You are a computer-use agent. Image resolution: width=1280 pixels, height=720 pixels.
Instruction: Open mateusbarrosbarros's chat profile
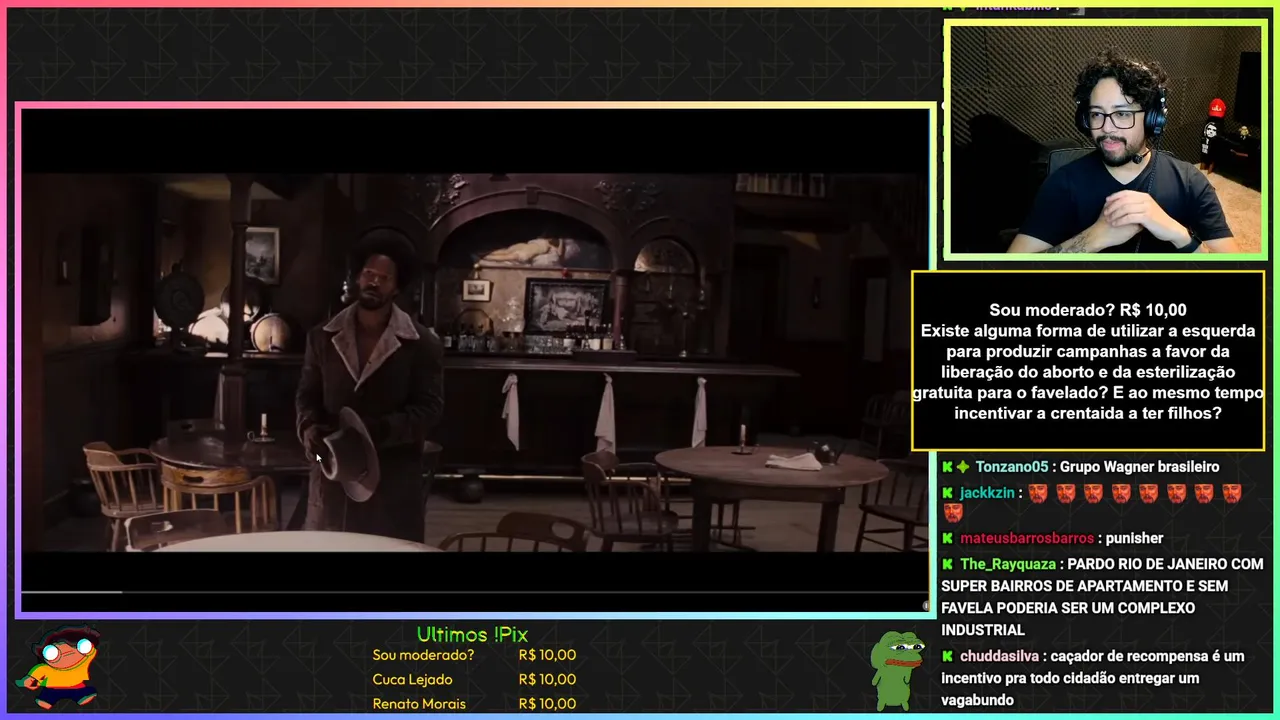[1027, 538]
